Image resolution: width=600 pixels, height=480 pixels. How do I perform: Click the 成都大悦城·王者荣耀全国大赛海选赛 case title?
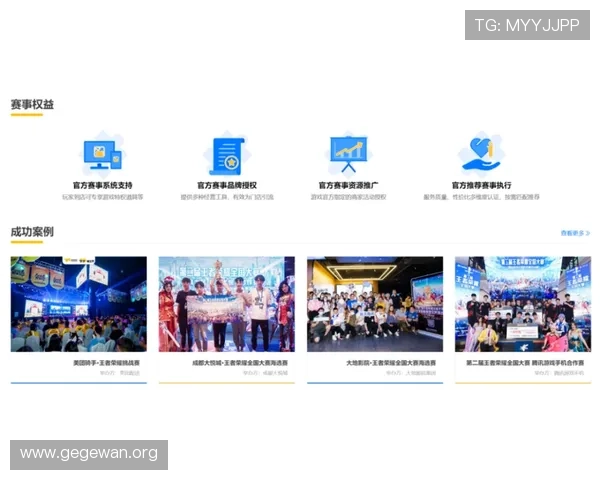click(240, 362)
